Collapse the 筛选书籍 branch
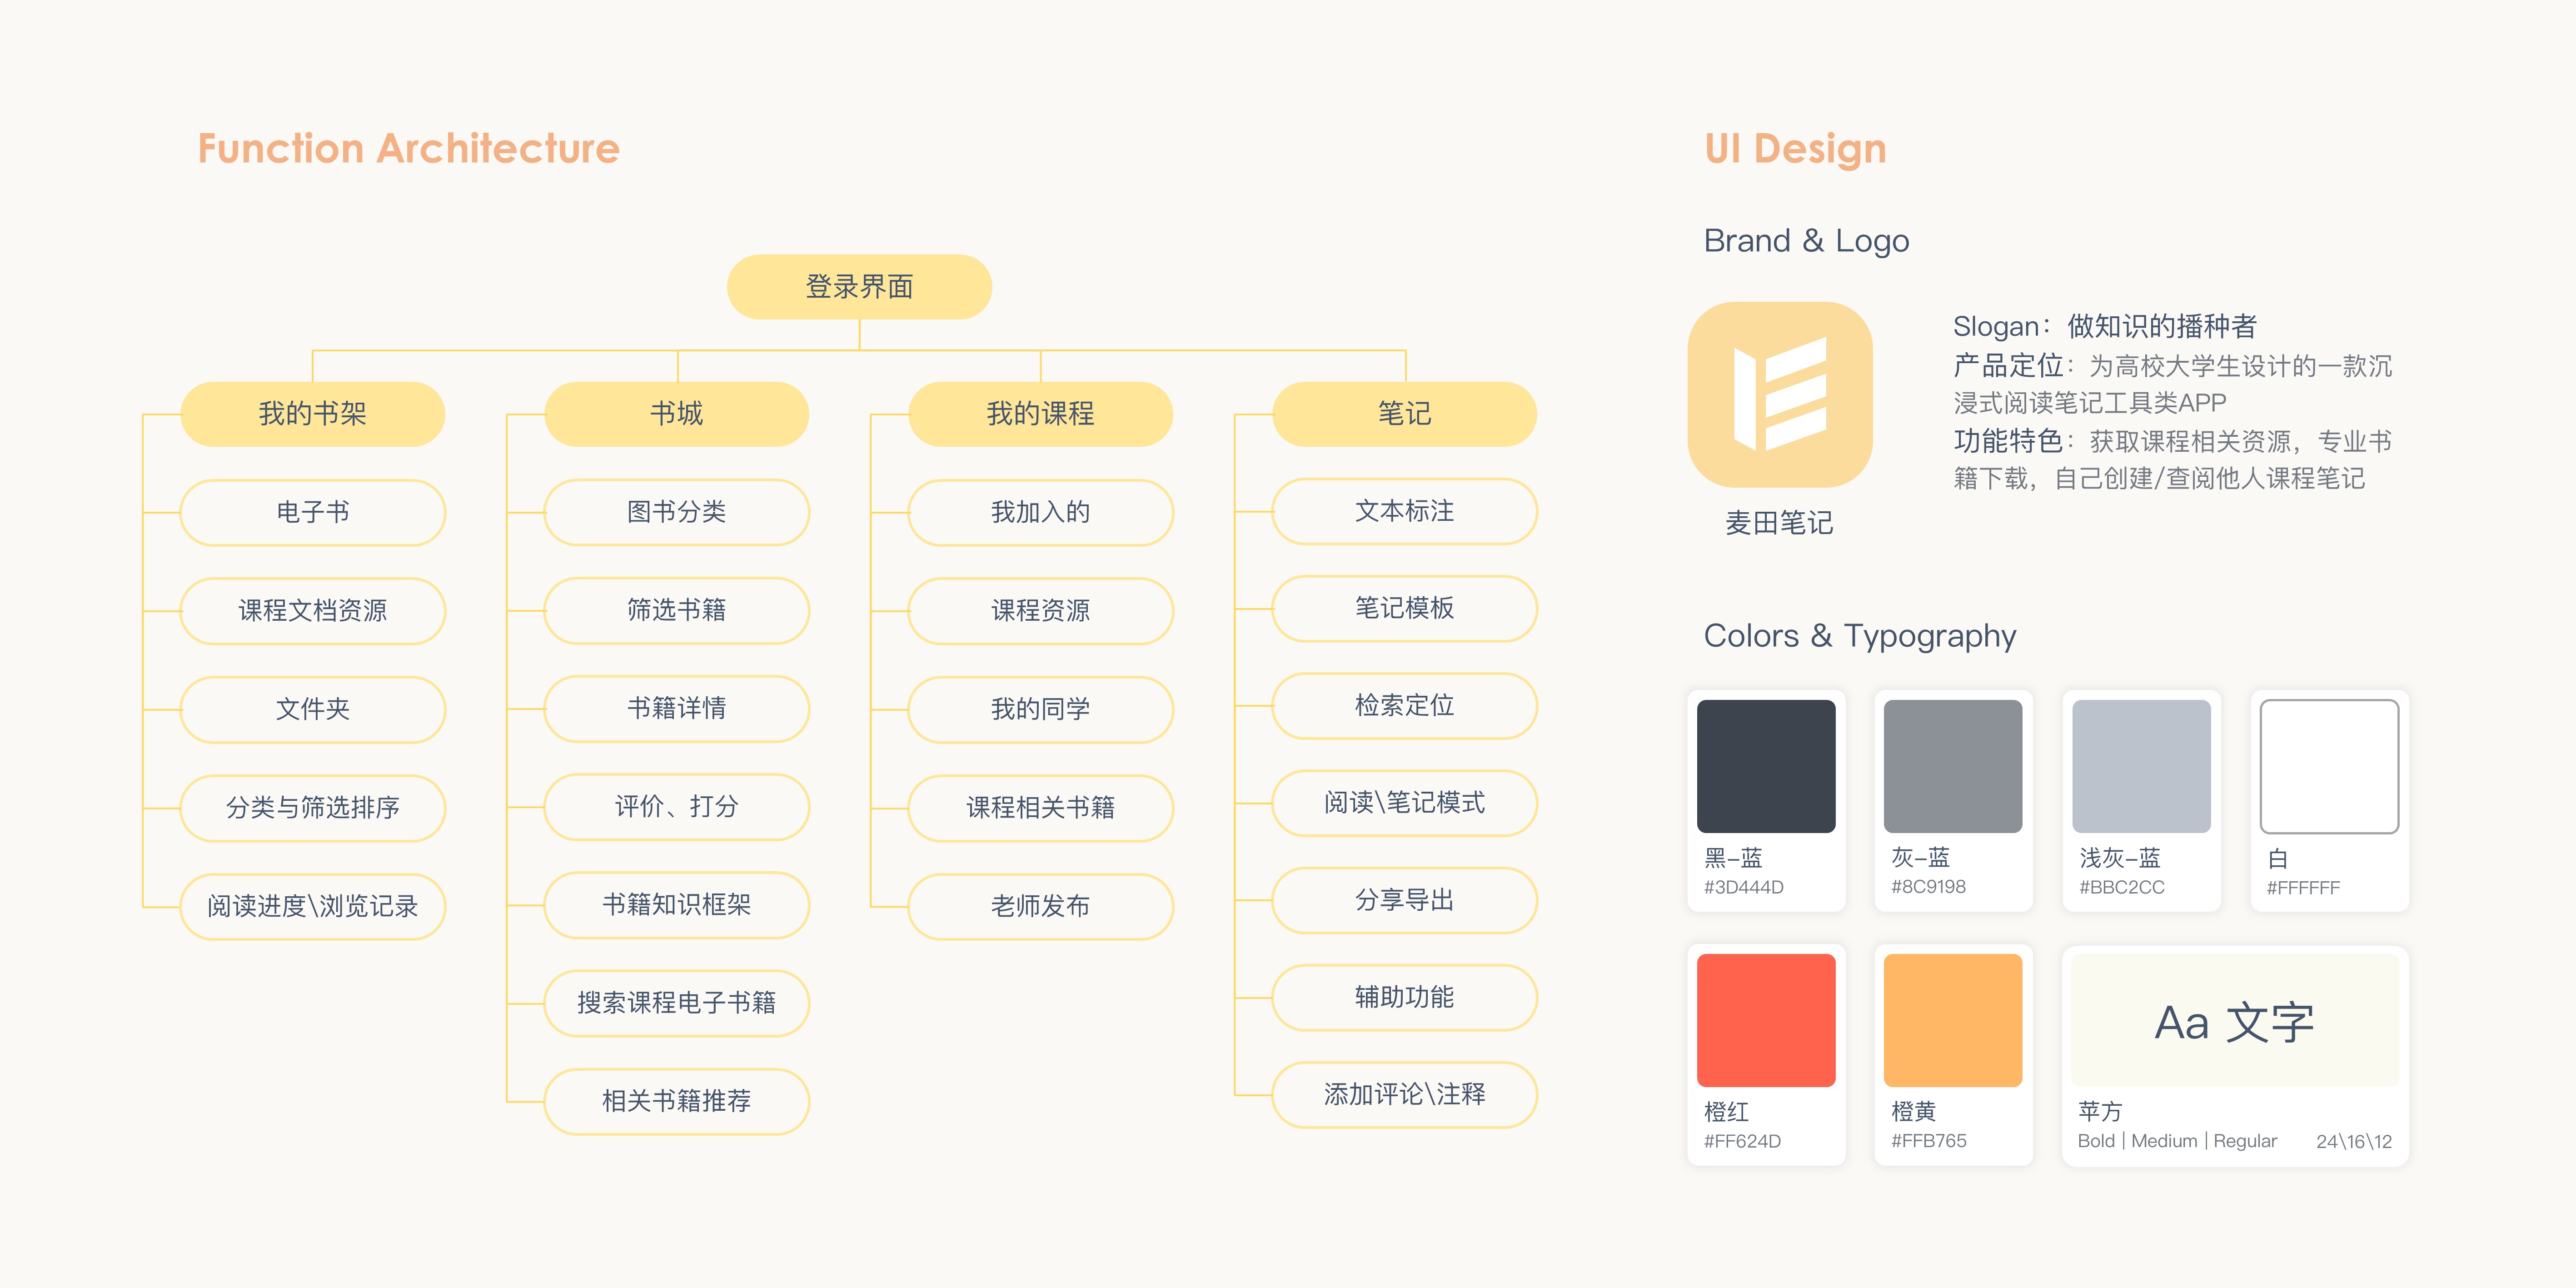The image size is (2576, 1288). click(x=676, y=610)
